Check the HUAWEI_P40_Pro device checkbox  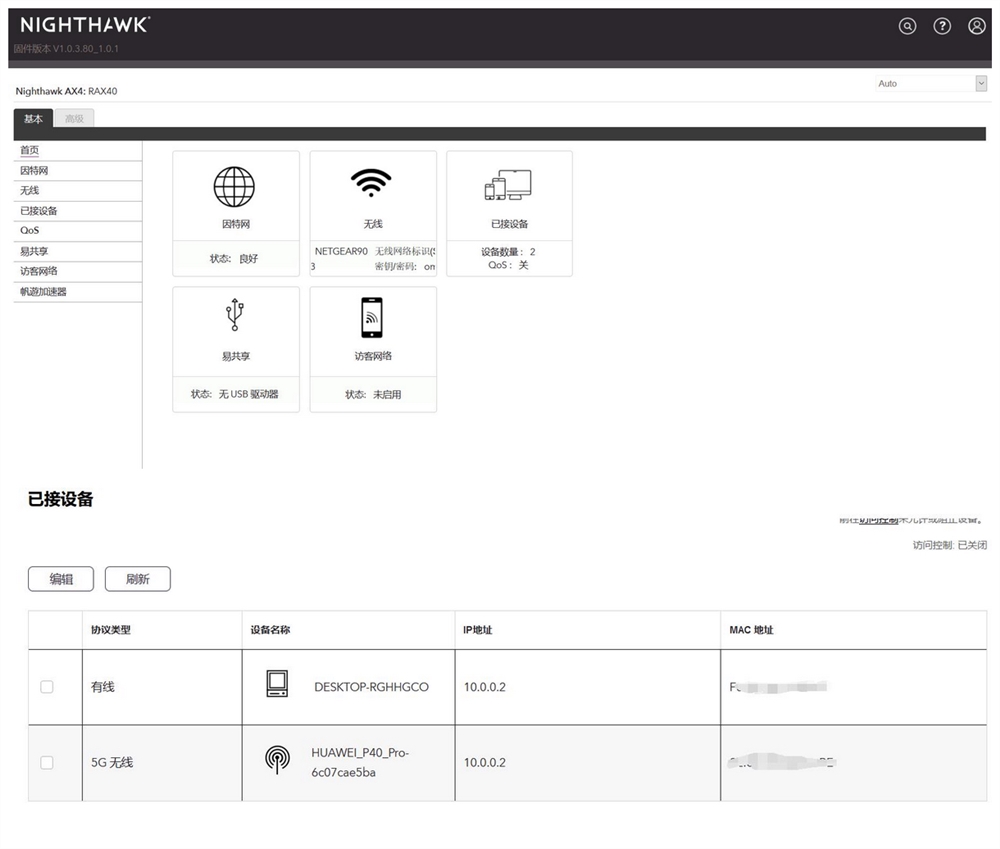pyautogui.click(x=47, y=763)
